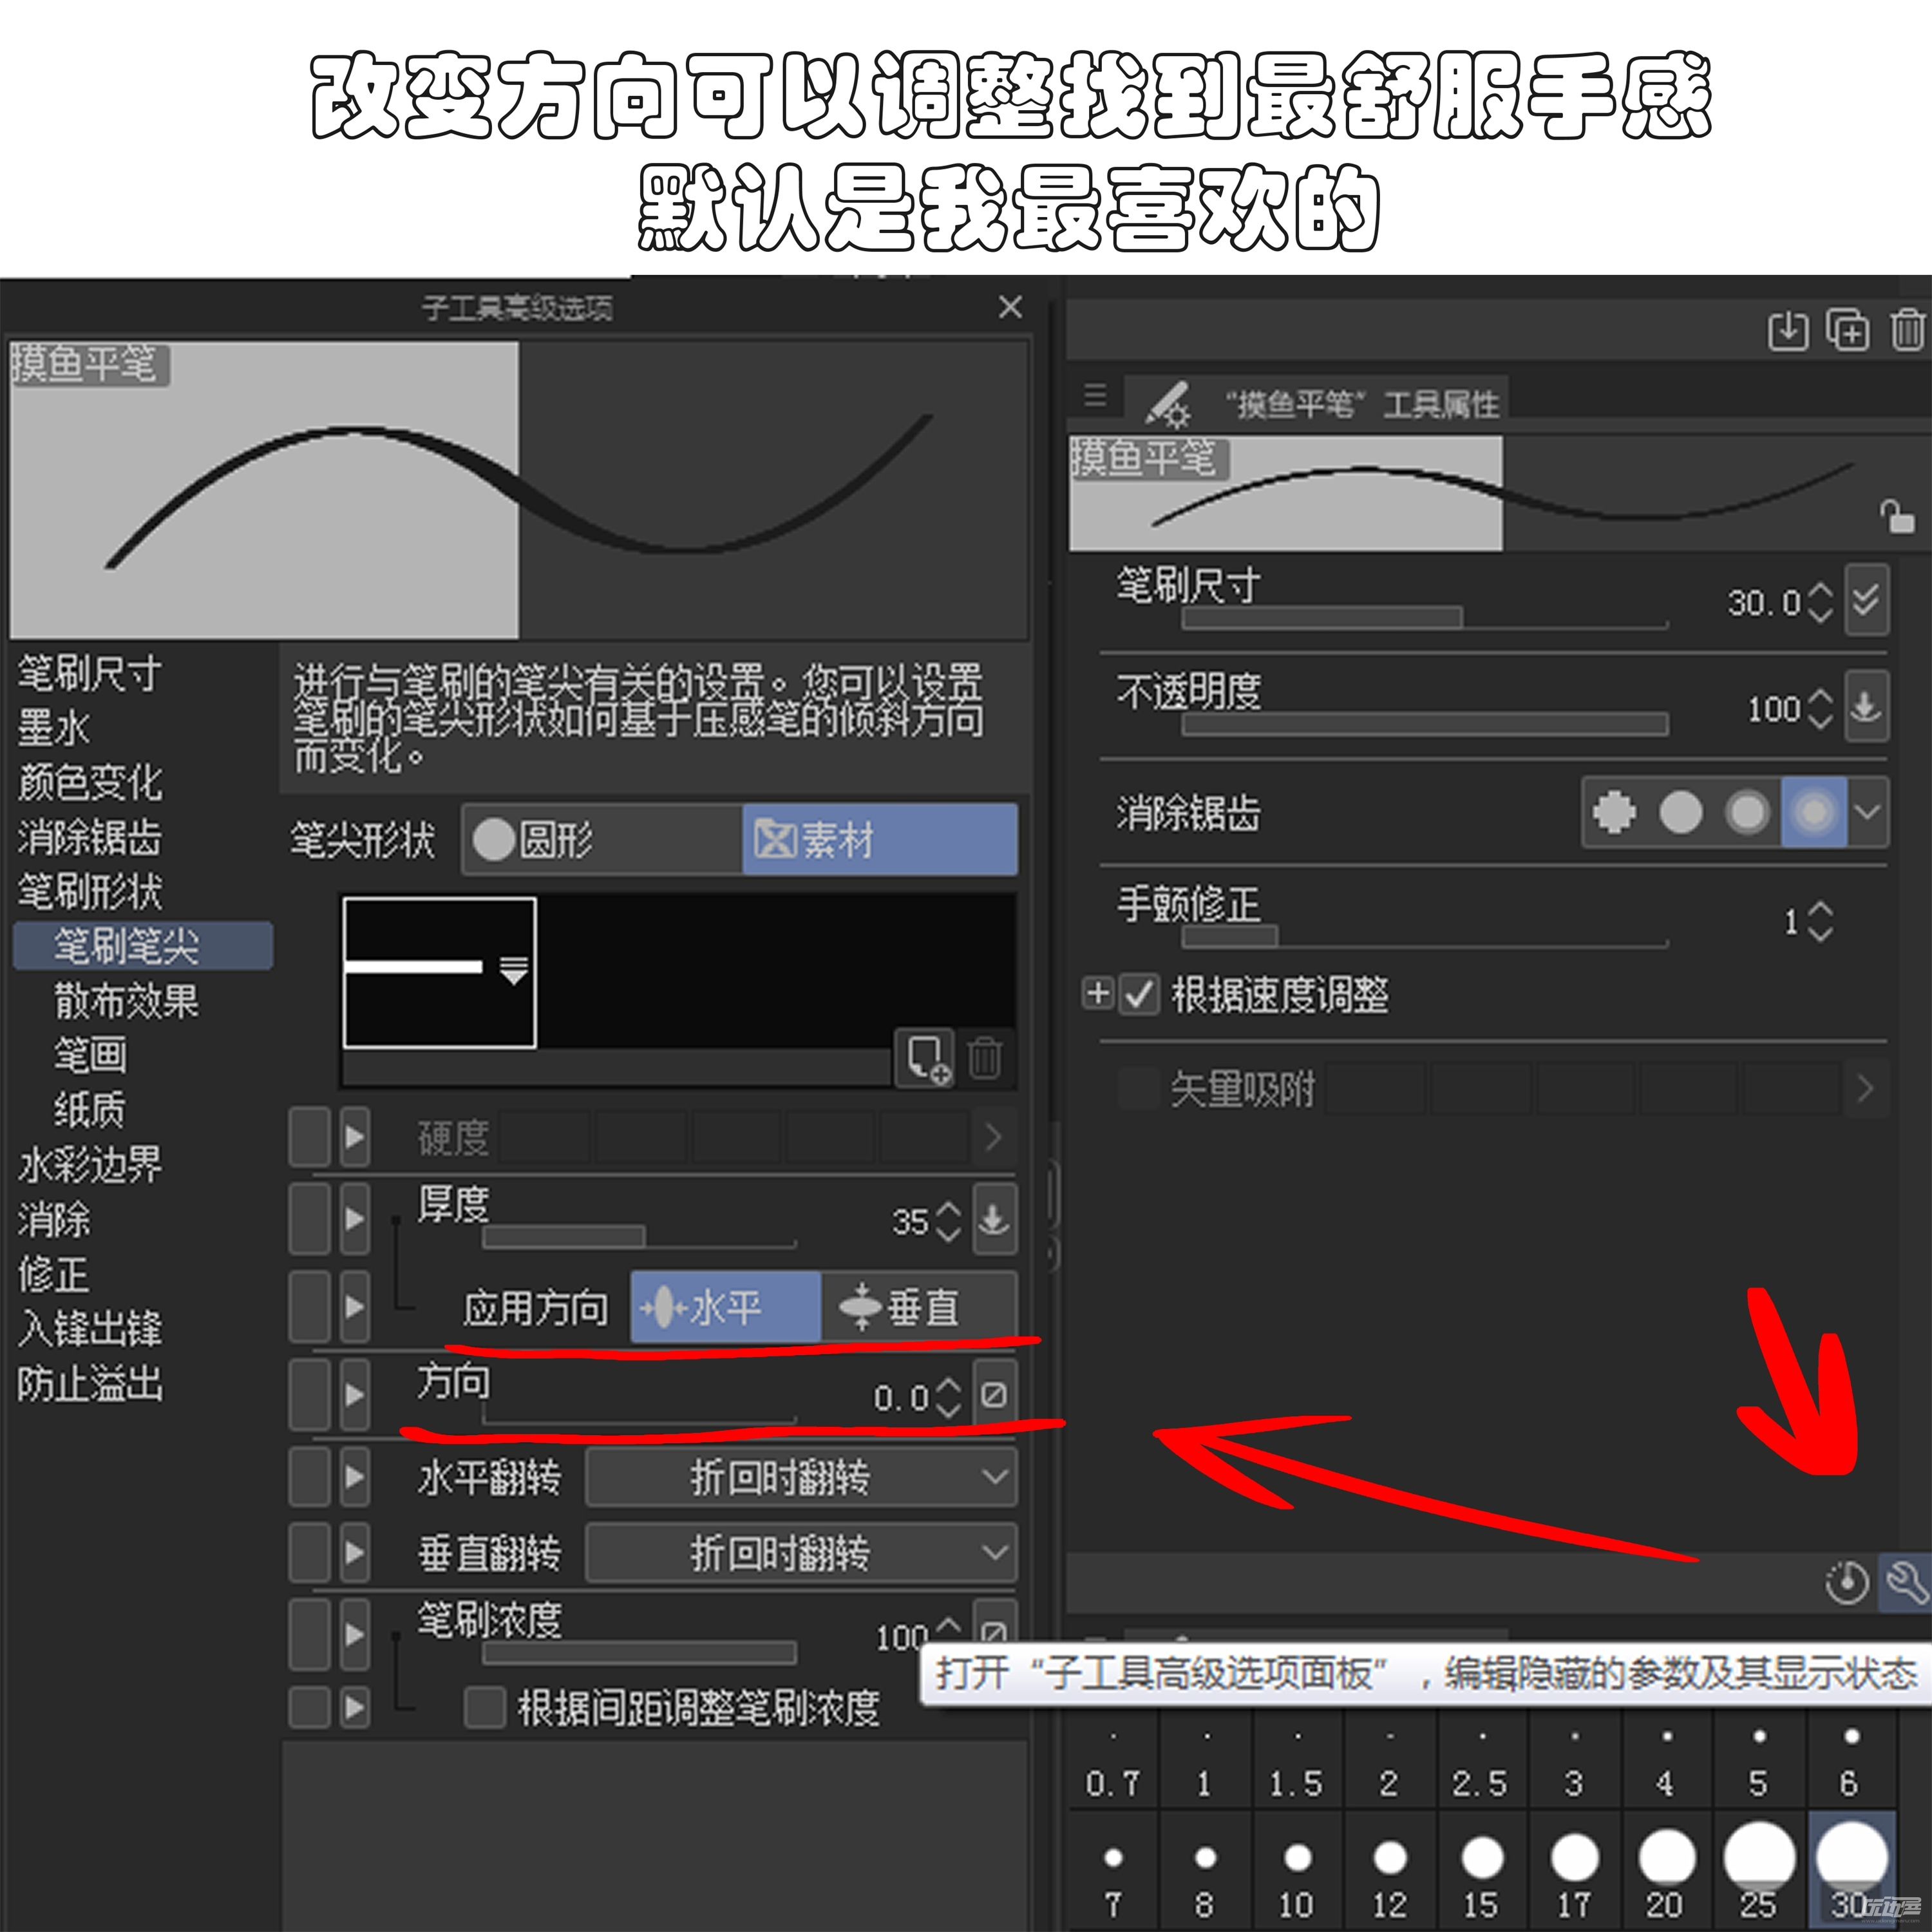The height and width of the screenshot is (1932, 1932).
Task: Expand the 厚度 row triangle
Action: 354,1219
